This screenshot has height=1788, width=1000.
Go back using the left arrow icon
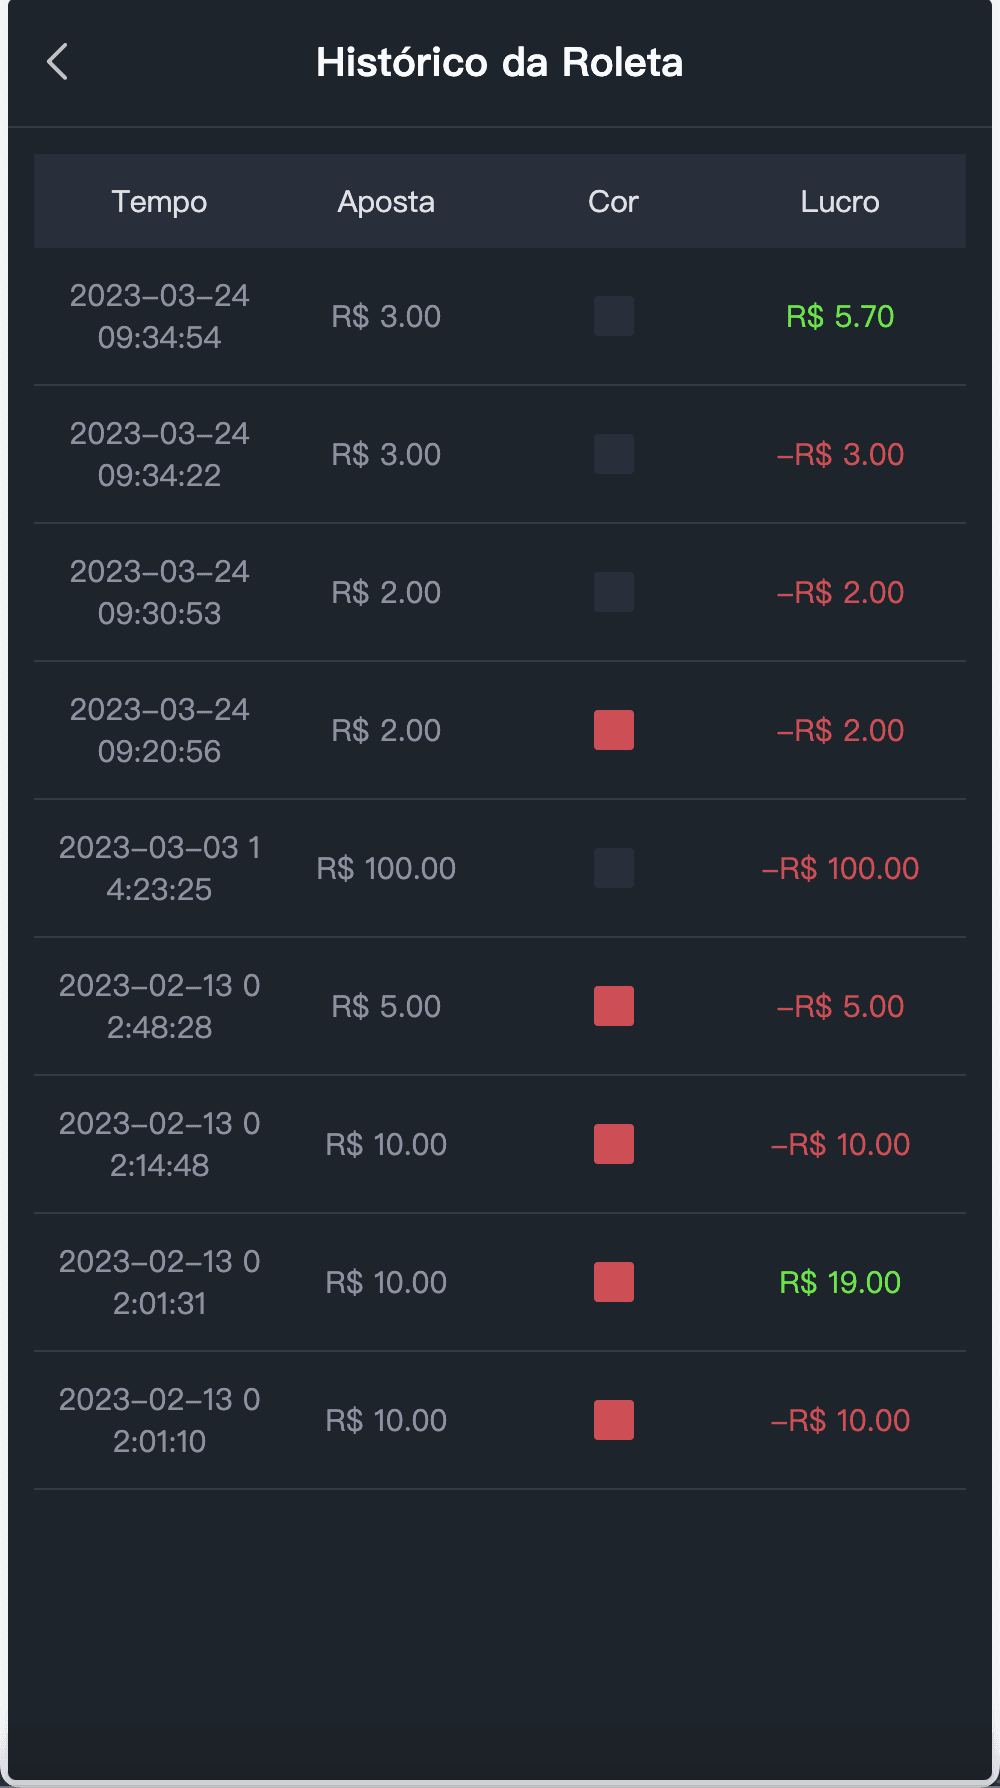tap(58, 62)
